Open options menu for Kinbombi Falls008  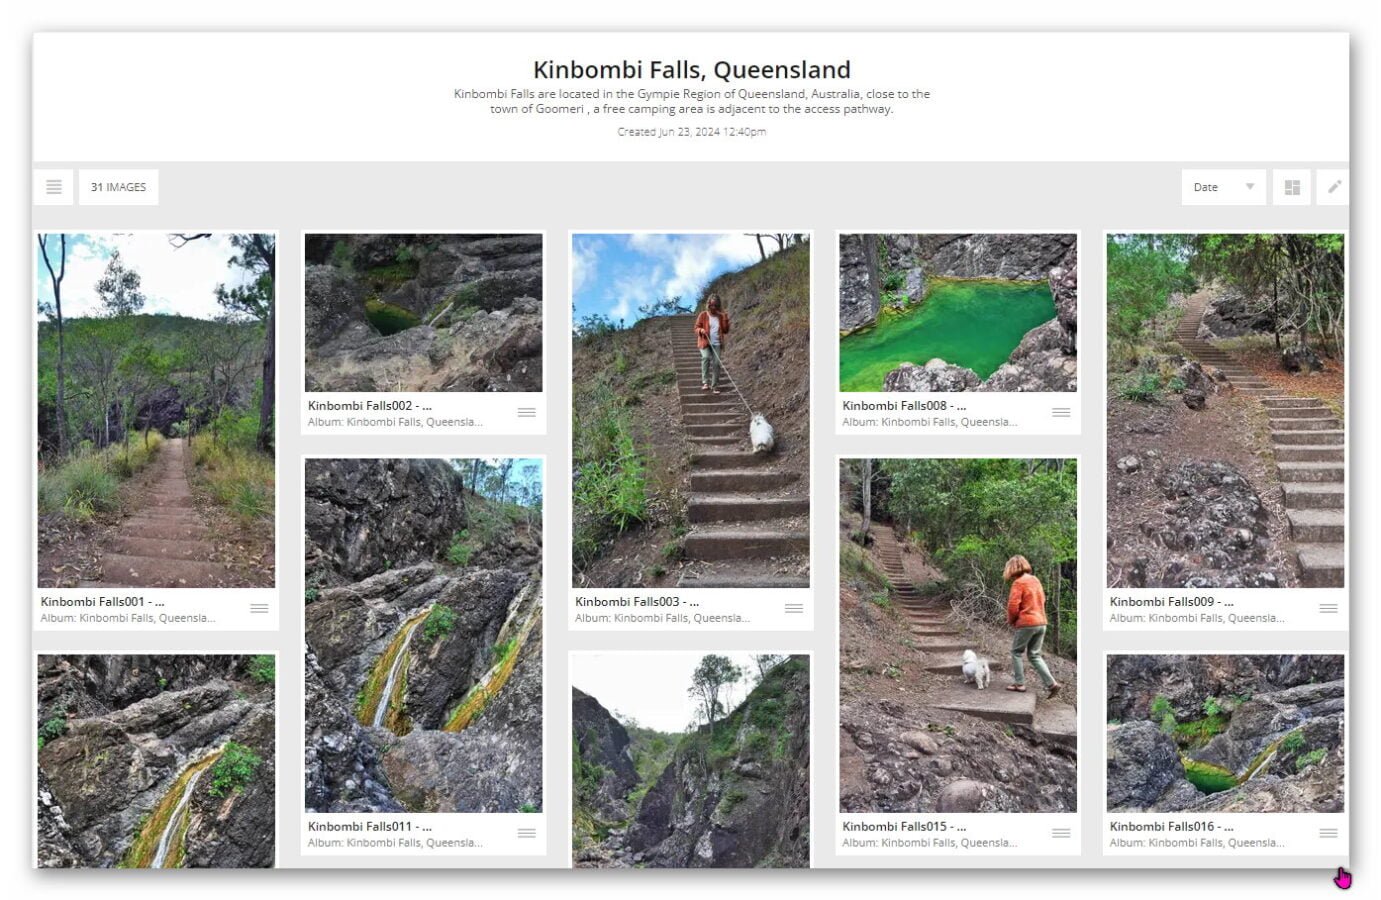1061,413
